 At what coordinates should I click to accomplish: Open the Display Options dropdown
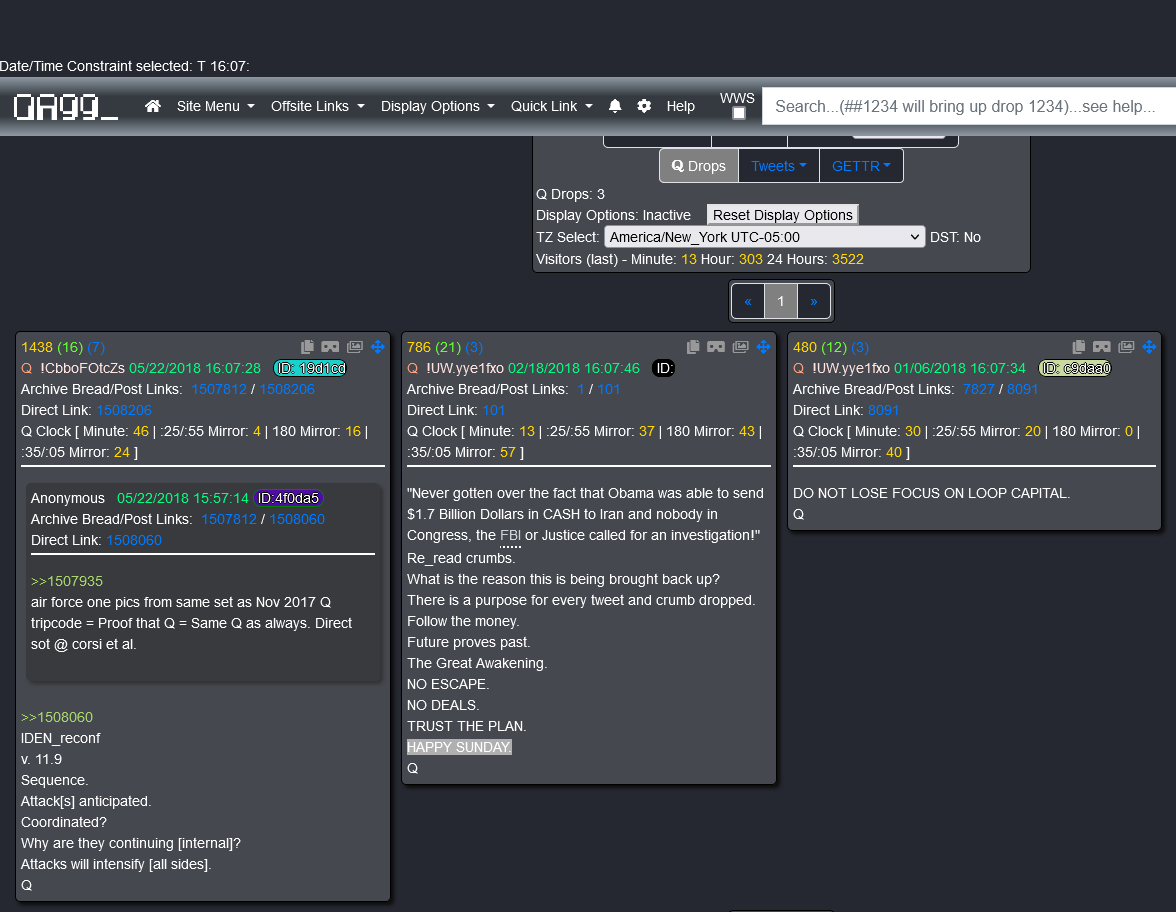[x=438, y=106]
